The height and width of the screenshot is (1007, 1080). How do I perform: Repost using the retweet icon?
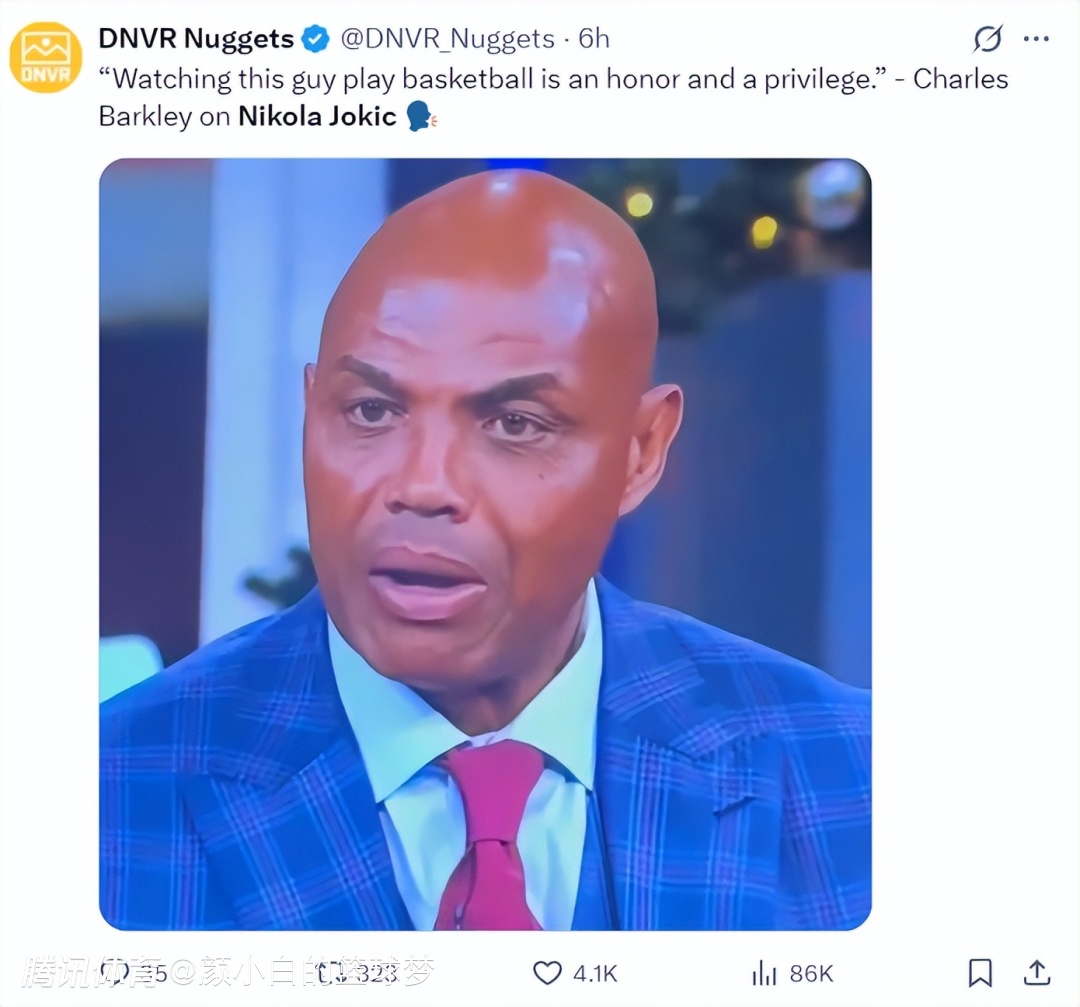pyautogui.click(x=329, y=973)
